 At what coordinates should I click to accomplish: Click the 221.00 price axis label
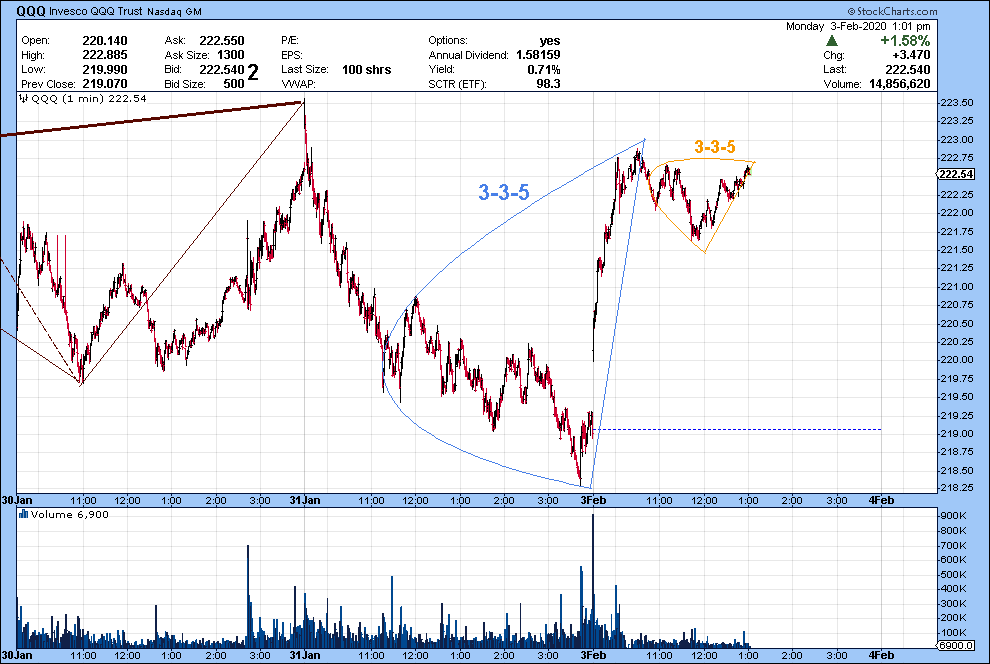click(x=957, y=287)
